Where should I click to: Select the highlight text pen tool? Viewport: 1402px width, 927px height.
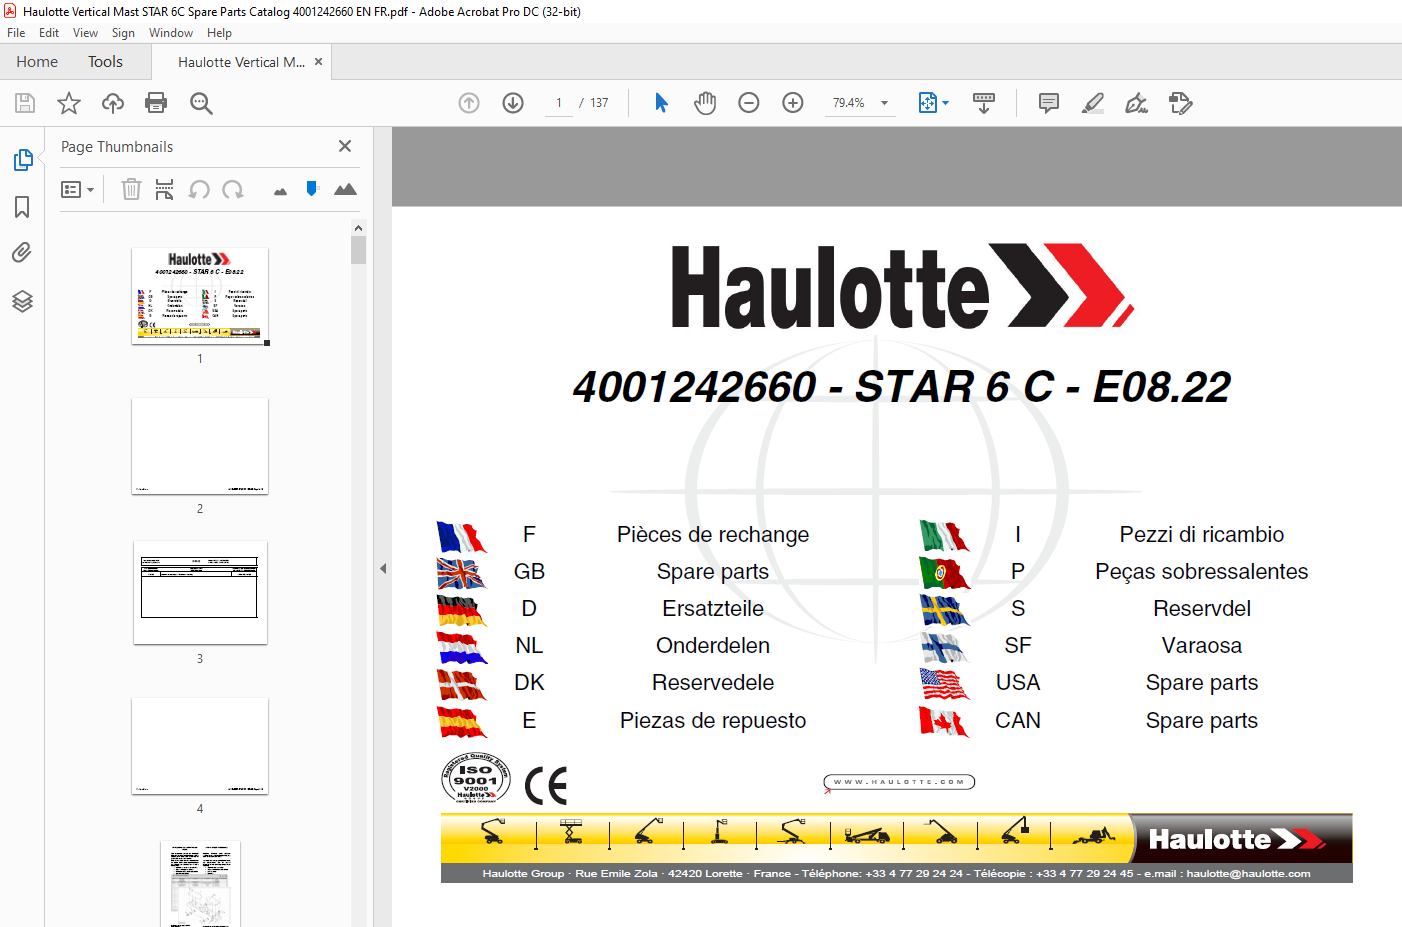(1093, 103)
